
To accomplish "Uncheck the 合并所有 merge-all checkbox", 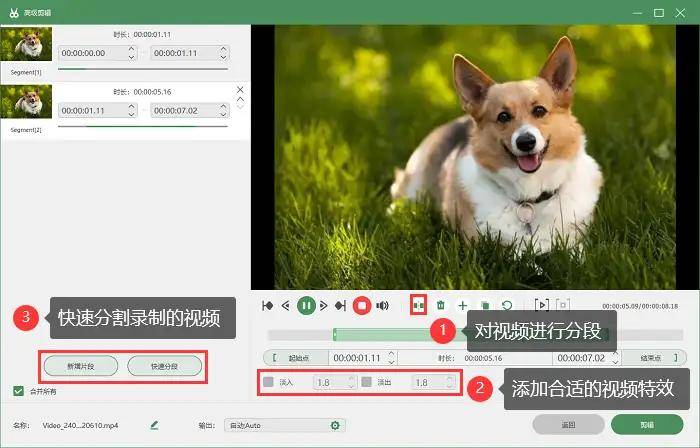I will (18, 391).
